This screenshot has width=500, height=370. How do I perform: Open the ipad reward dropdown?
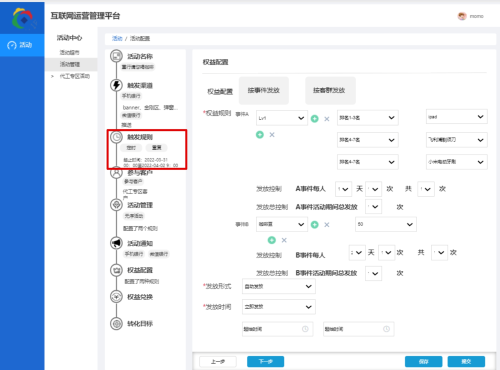457,117
